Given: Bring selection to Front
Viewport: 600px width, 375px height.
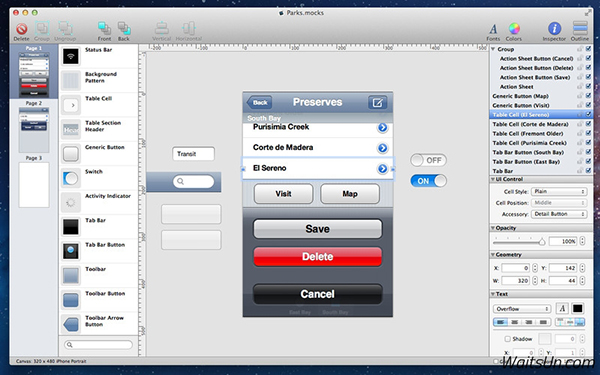Looking at the screenshot, I should [104, 29].
